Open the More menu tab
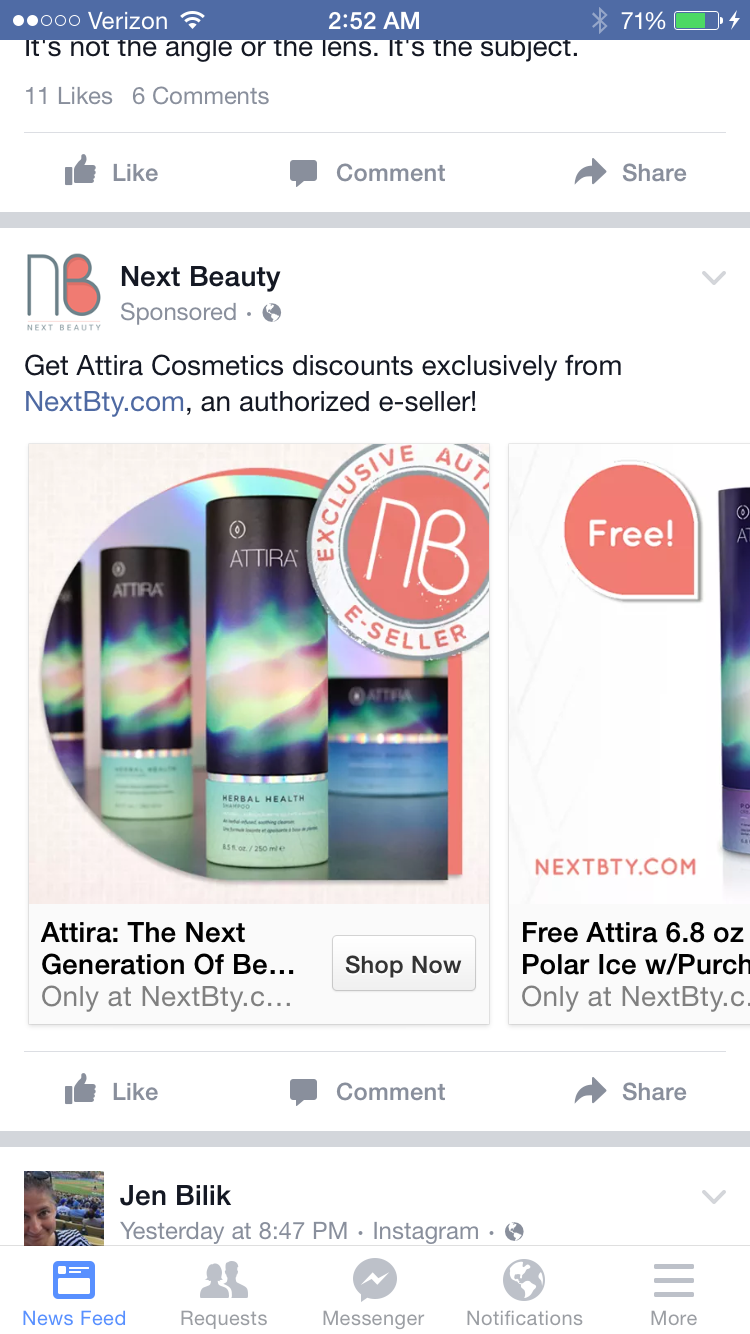 (x=674, y=1292)
